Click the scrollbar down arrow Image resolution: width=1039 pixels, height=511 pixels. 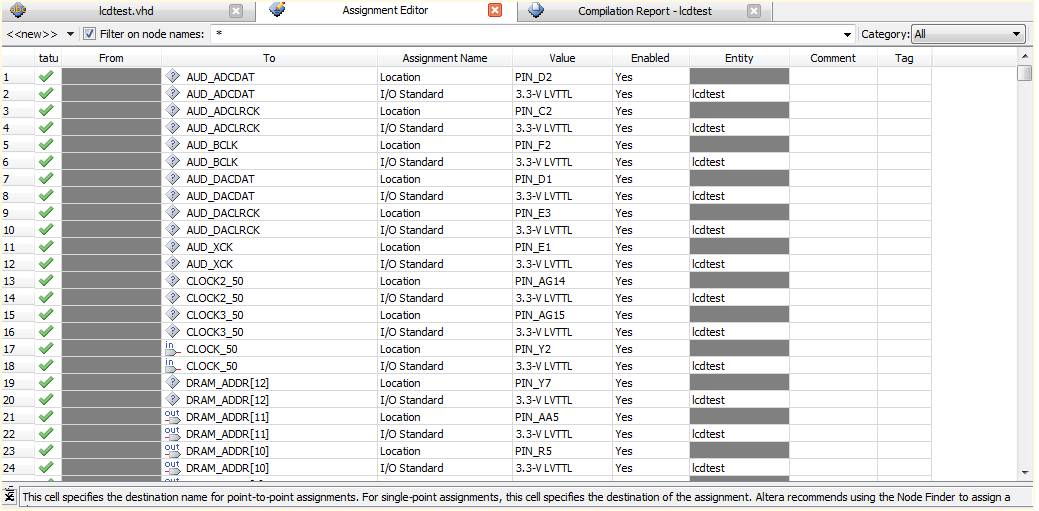point(1025,473)
